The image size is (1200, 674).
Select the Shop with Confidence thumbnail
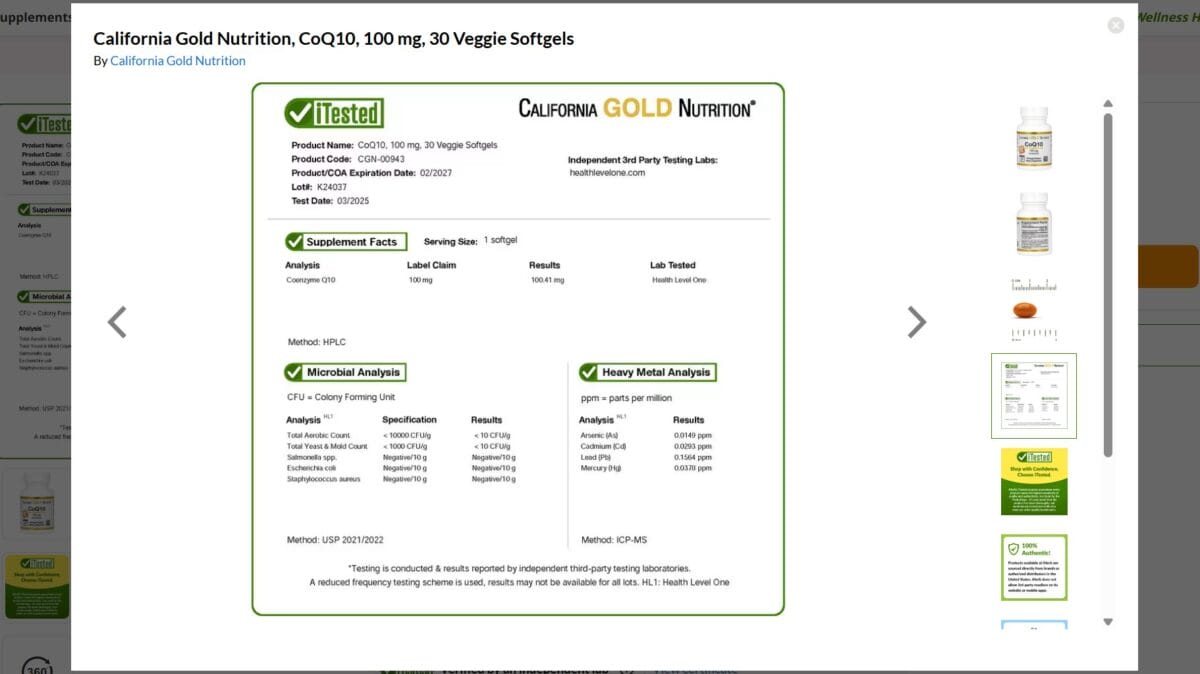(1034, 481)
